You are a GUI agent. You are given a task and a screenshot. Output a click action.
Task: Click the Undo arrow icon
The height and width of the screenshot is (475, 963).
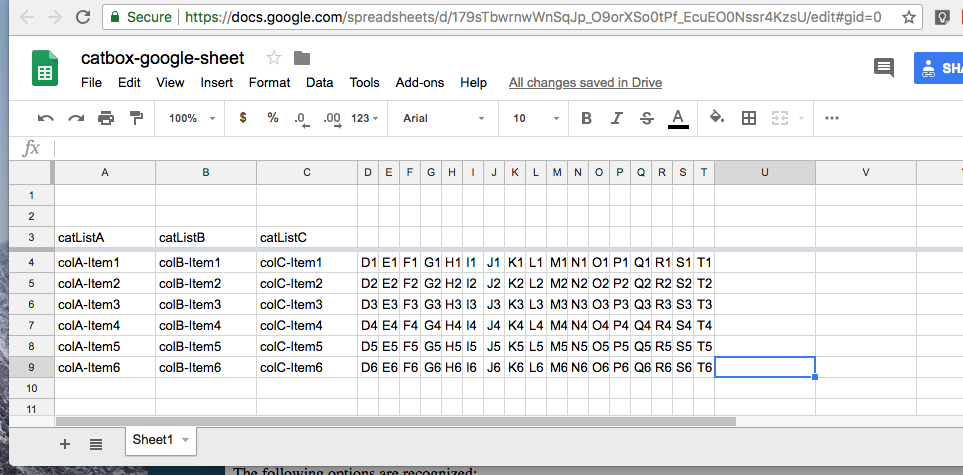click(45, 118)
